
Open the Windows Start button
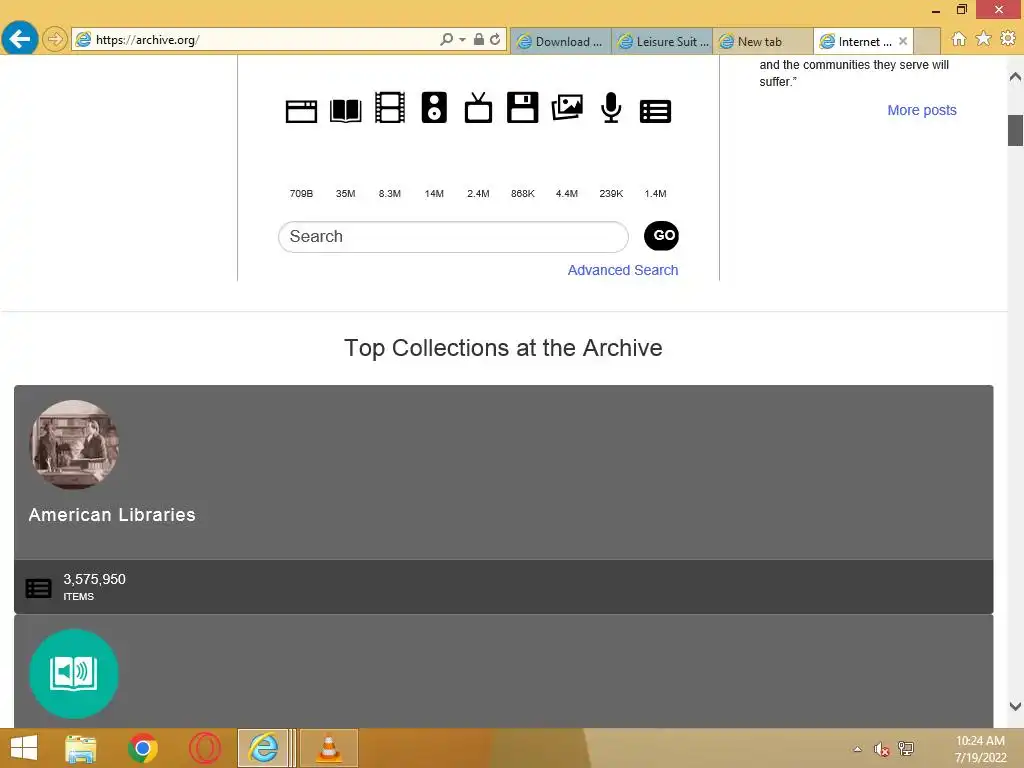24,748
